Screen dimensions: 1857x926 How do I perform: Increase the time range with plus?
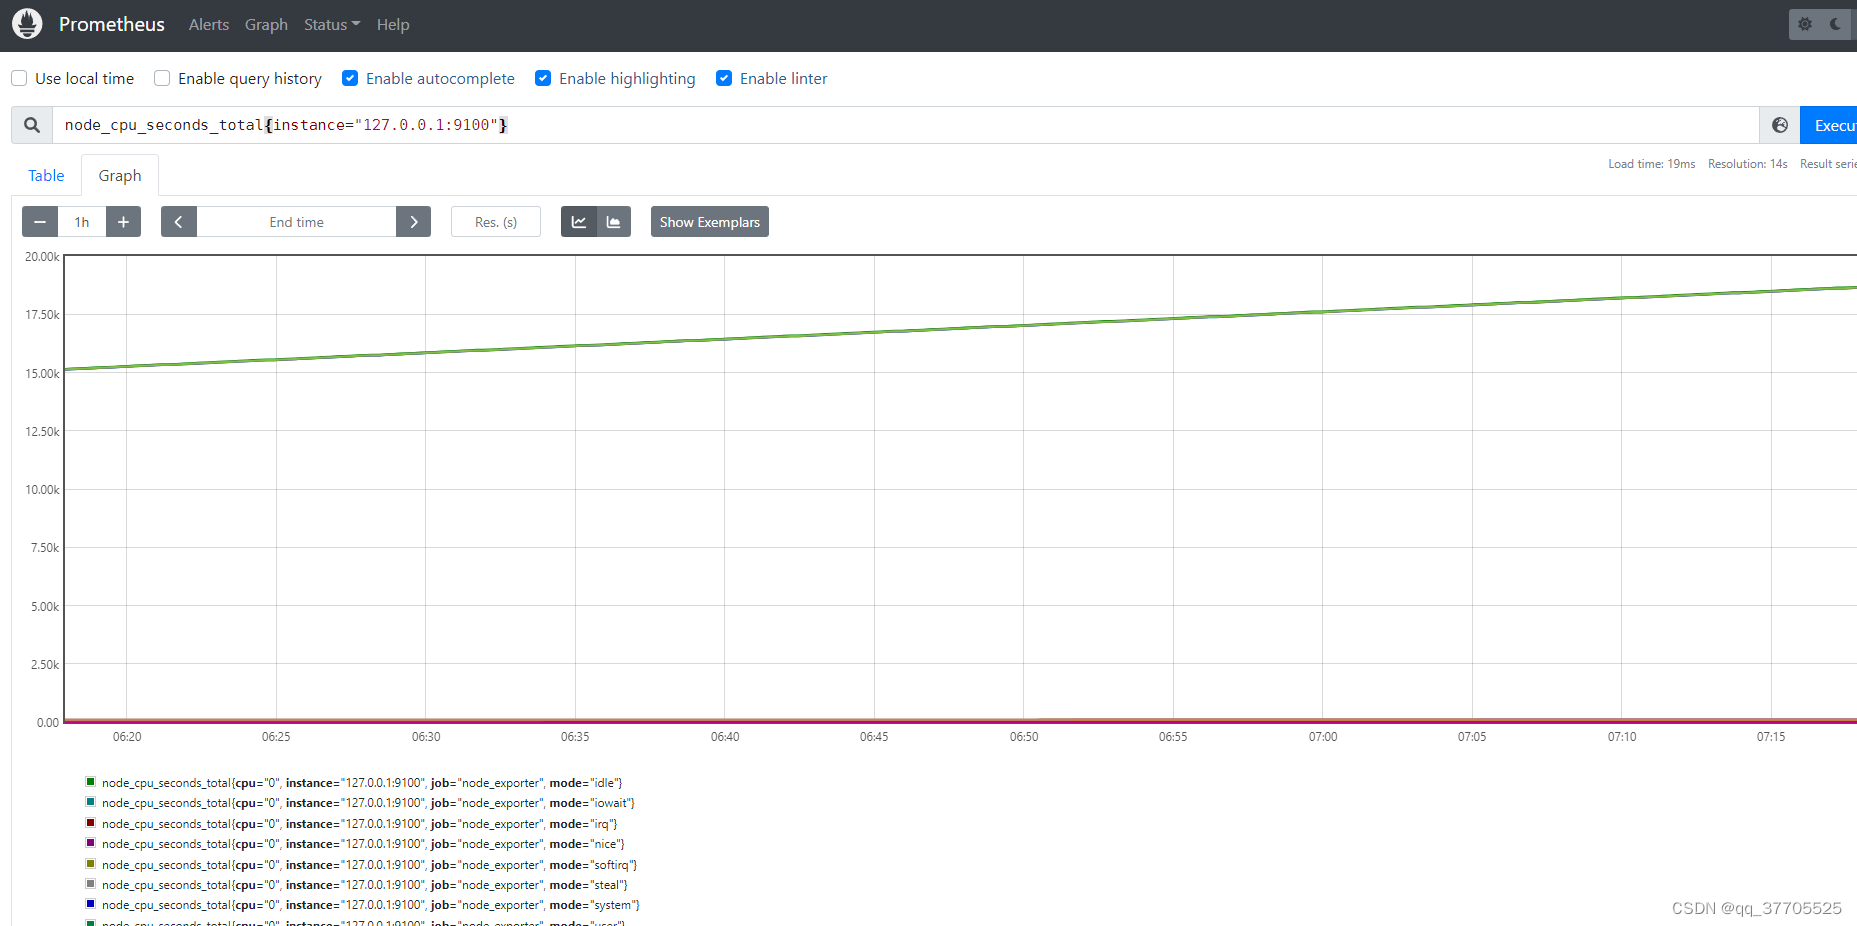point(123,222)
